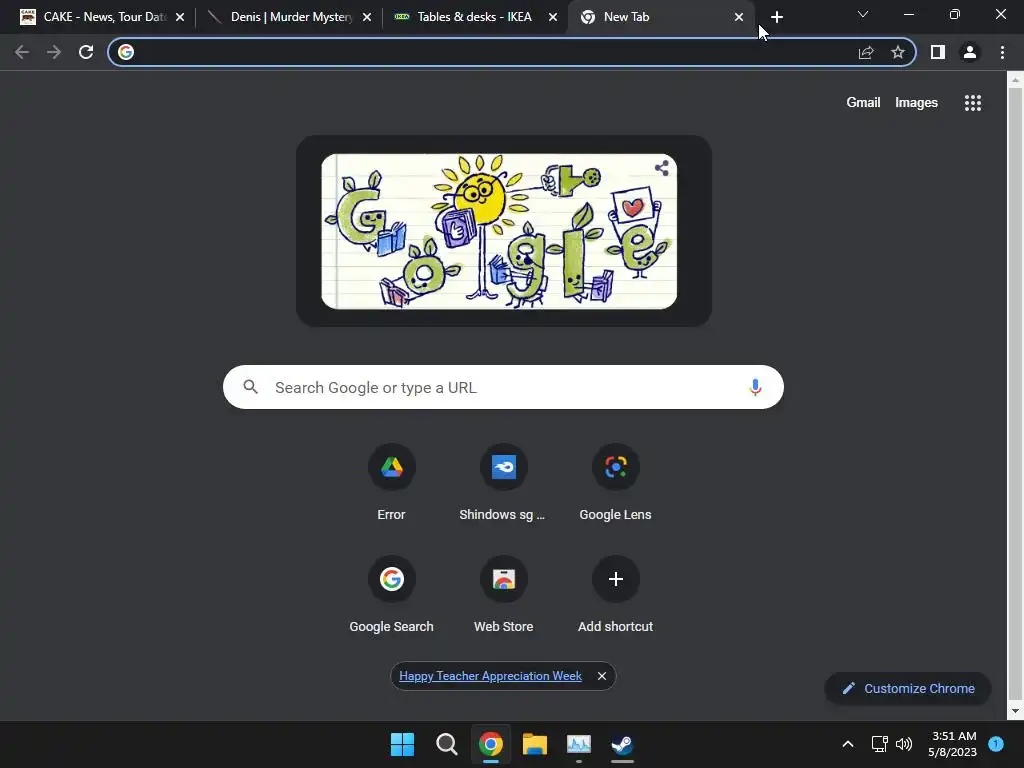Open the profile avatar menu
Image resolution: width=1024 pixels, height=768 pixels.
click(x=970, y=52)
